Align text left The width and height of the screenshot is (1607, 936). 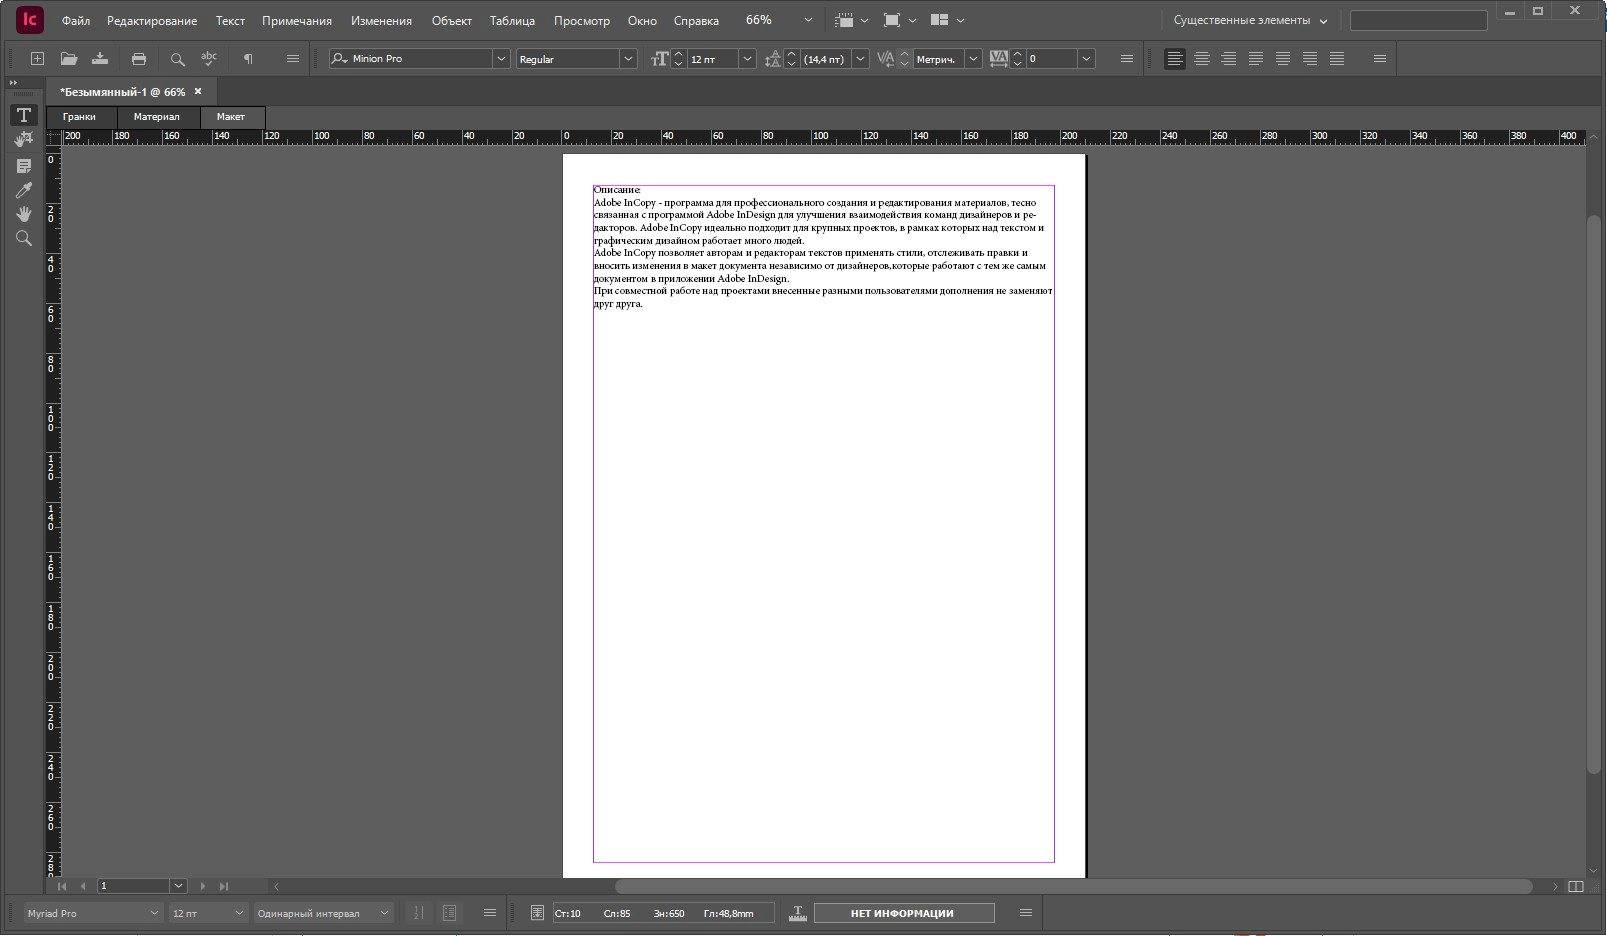pyautogui.click(x=1175, y=59)
